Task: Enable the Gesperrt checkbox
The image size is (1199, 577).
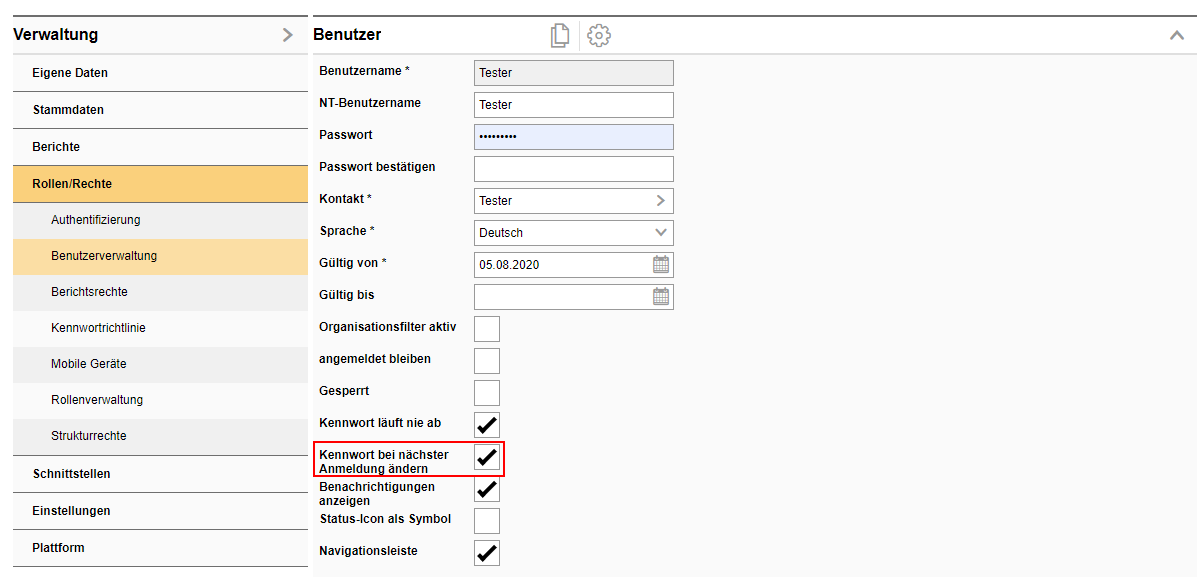Action: pyautogui.click(x=487, y=393)
